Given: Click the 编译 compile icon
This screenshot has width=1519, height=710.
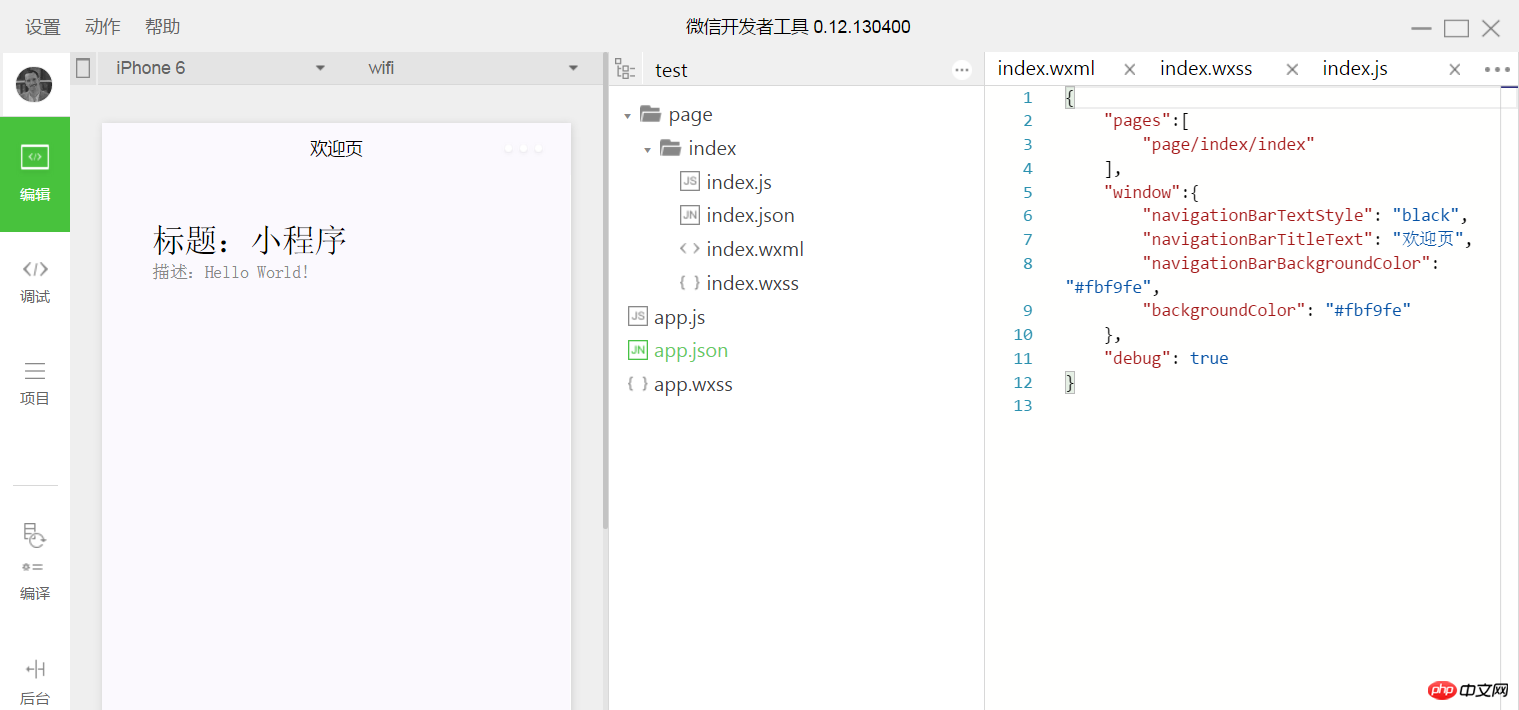Looking at the screenshot, I should point(35,561).
